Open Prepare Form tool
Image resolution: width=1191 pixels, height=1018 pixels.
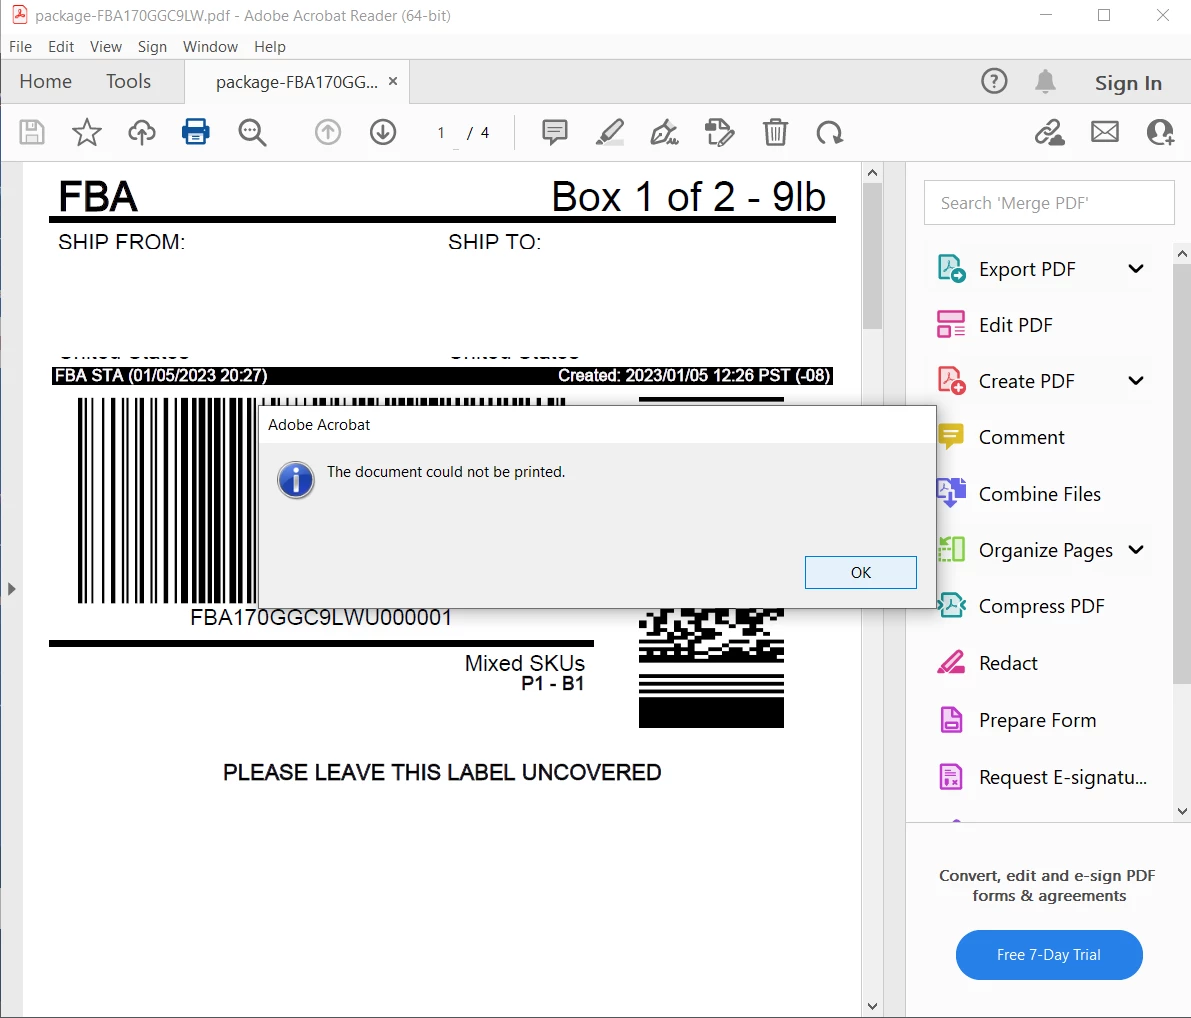[x=1038, y=720]
